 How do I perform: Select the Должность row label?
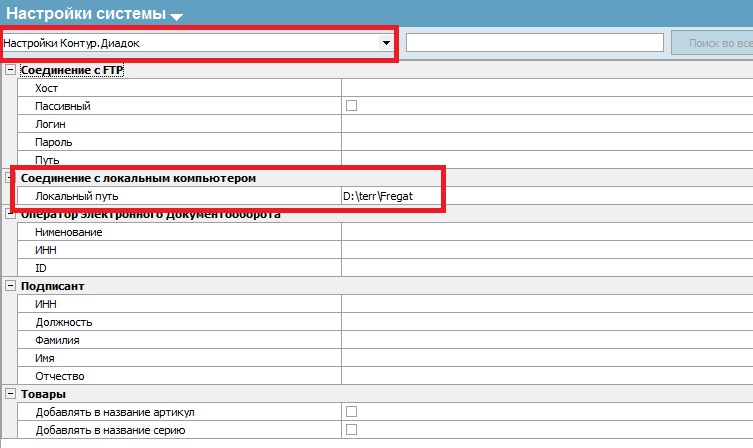tap(63, 322)
